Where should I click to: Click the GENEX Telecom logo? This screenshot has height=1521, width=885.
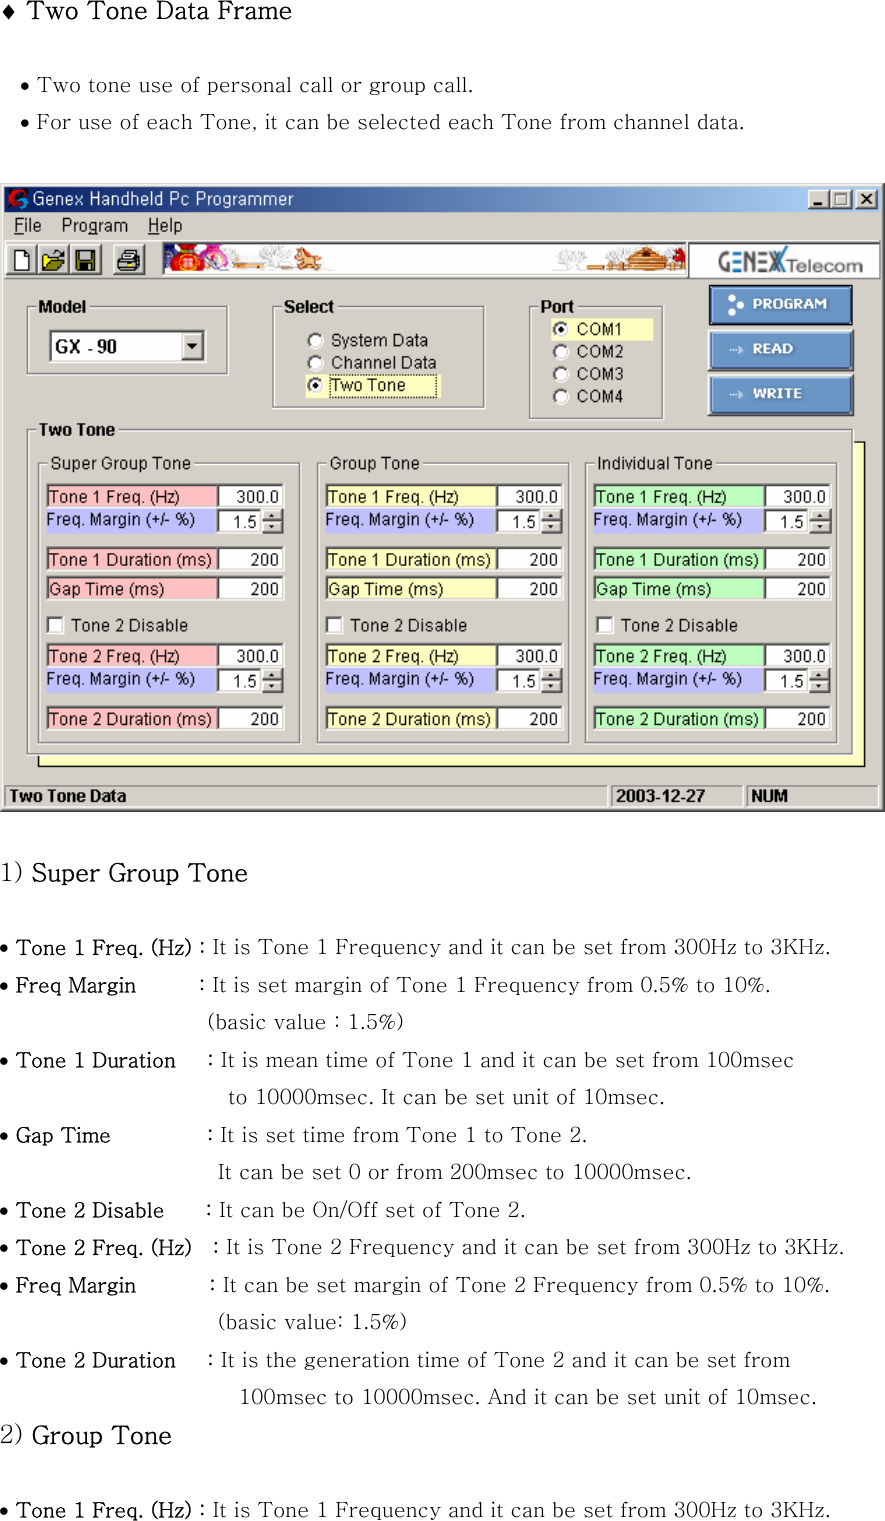click(x=790, y=259)
